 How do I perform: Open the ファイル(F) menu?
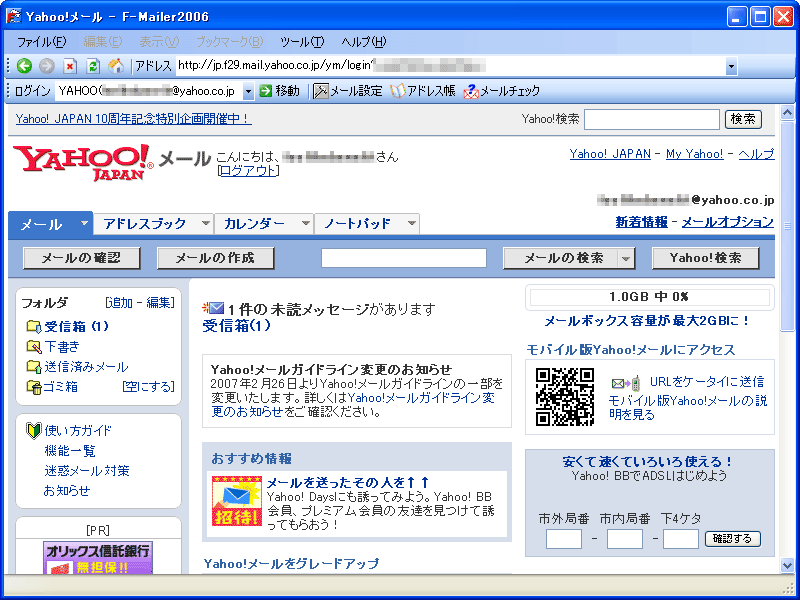click(42, 42)
